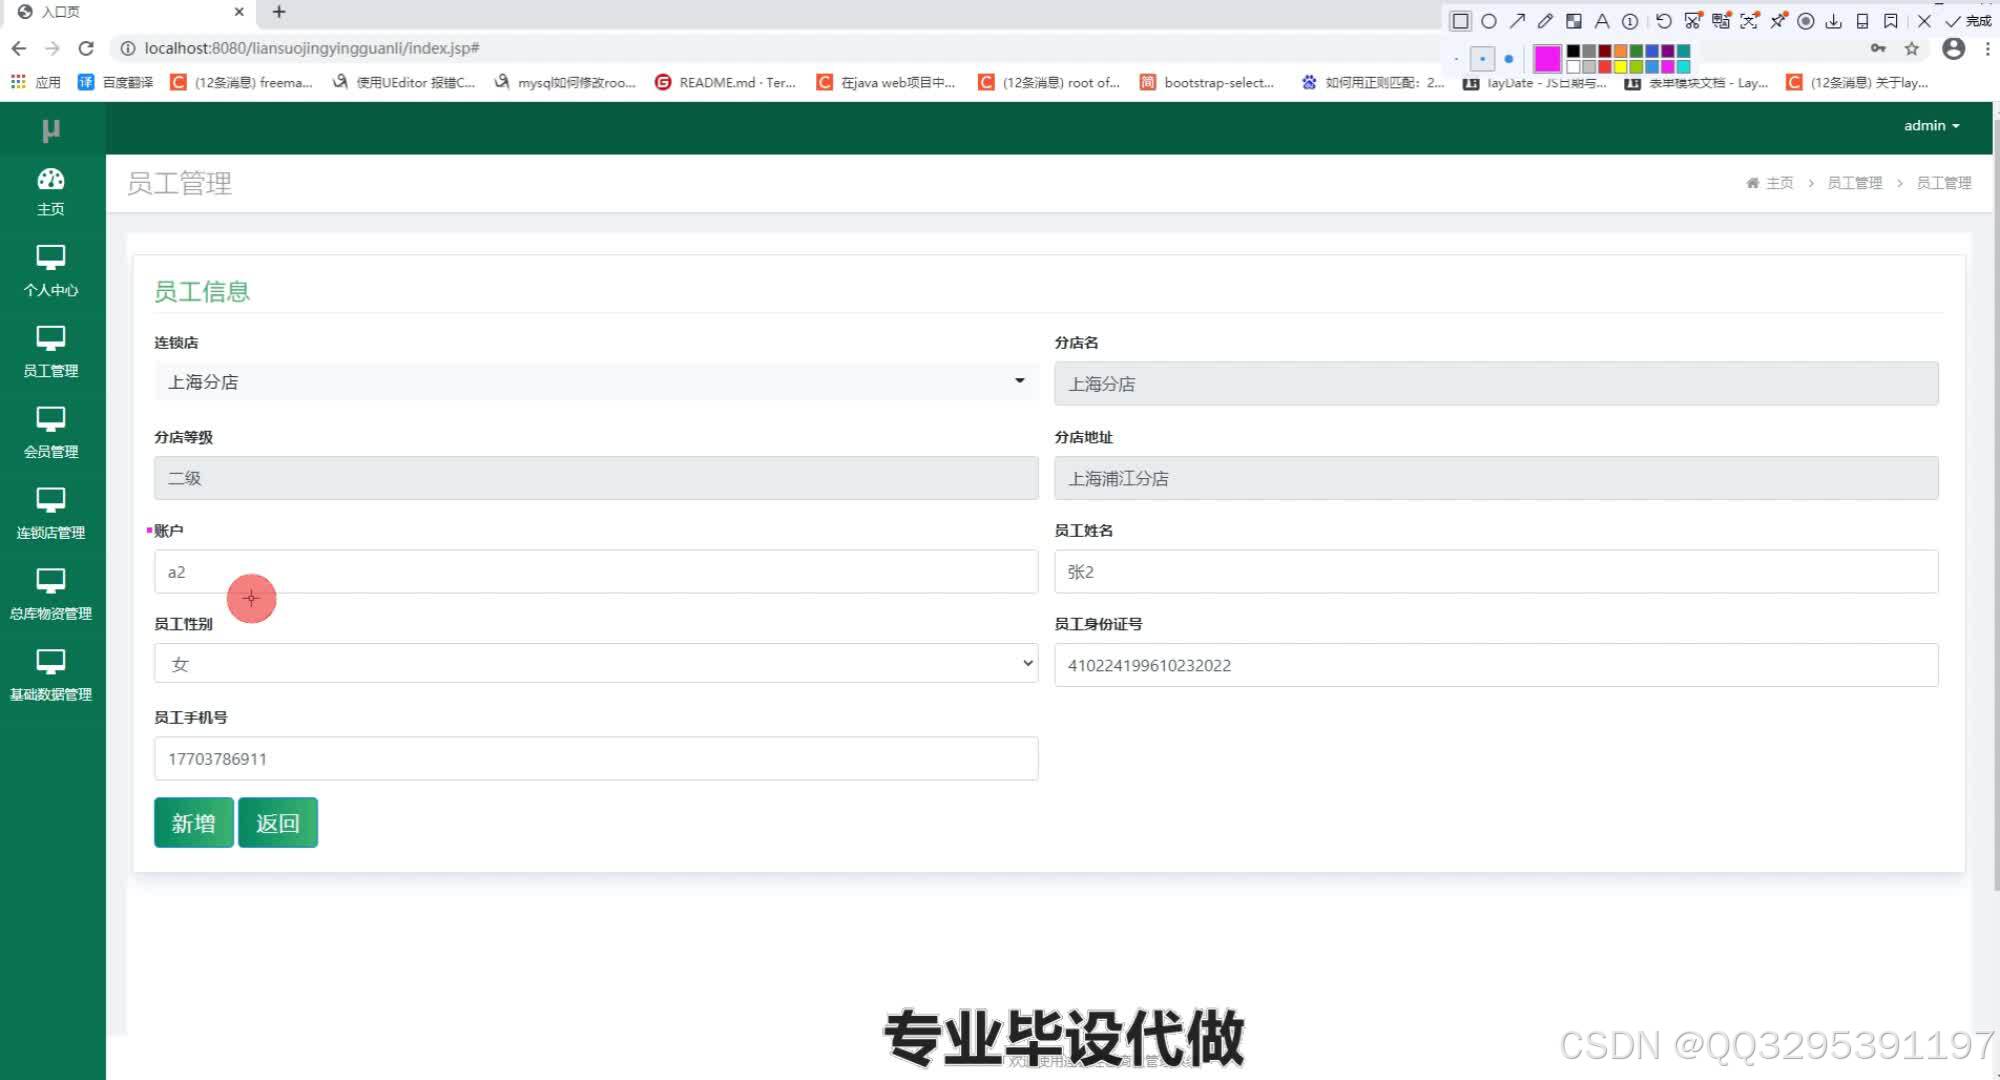Screen dimensions: 2000x1080
Task: Click the scissors screenshot tool icon
Action: click(x=1692, y=21)
